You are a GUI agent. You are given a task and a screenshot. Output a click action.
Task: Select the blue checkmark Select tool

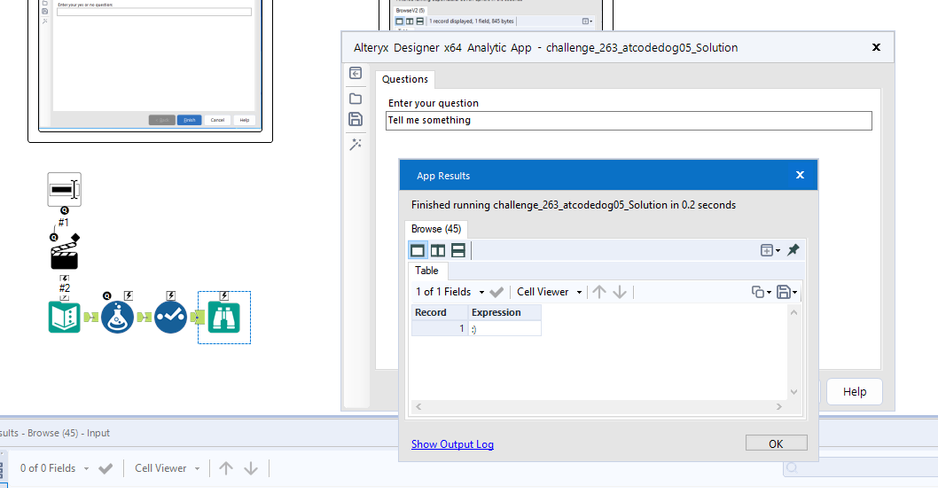click(x=170, y=317)
